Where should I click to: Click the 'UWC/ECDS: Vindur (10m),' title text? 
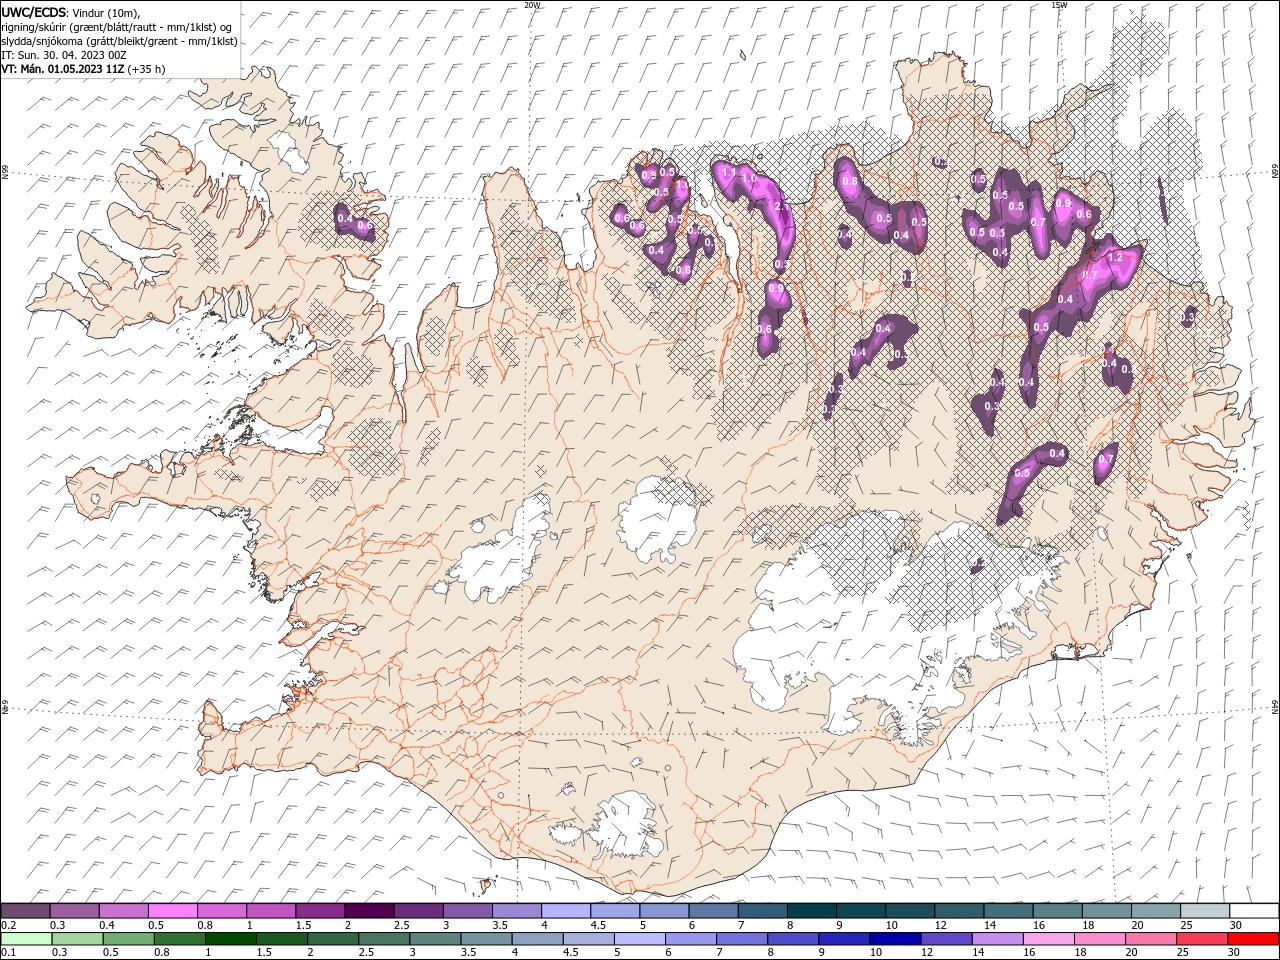(71, 12)
